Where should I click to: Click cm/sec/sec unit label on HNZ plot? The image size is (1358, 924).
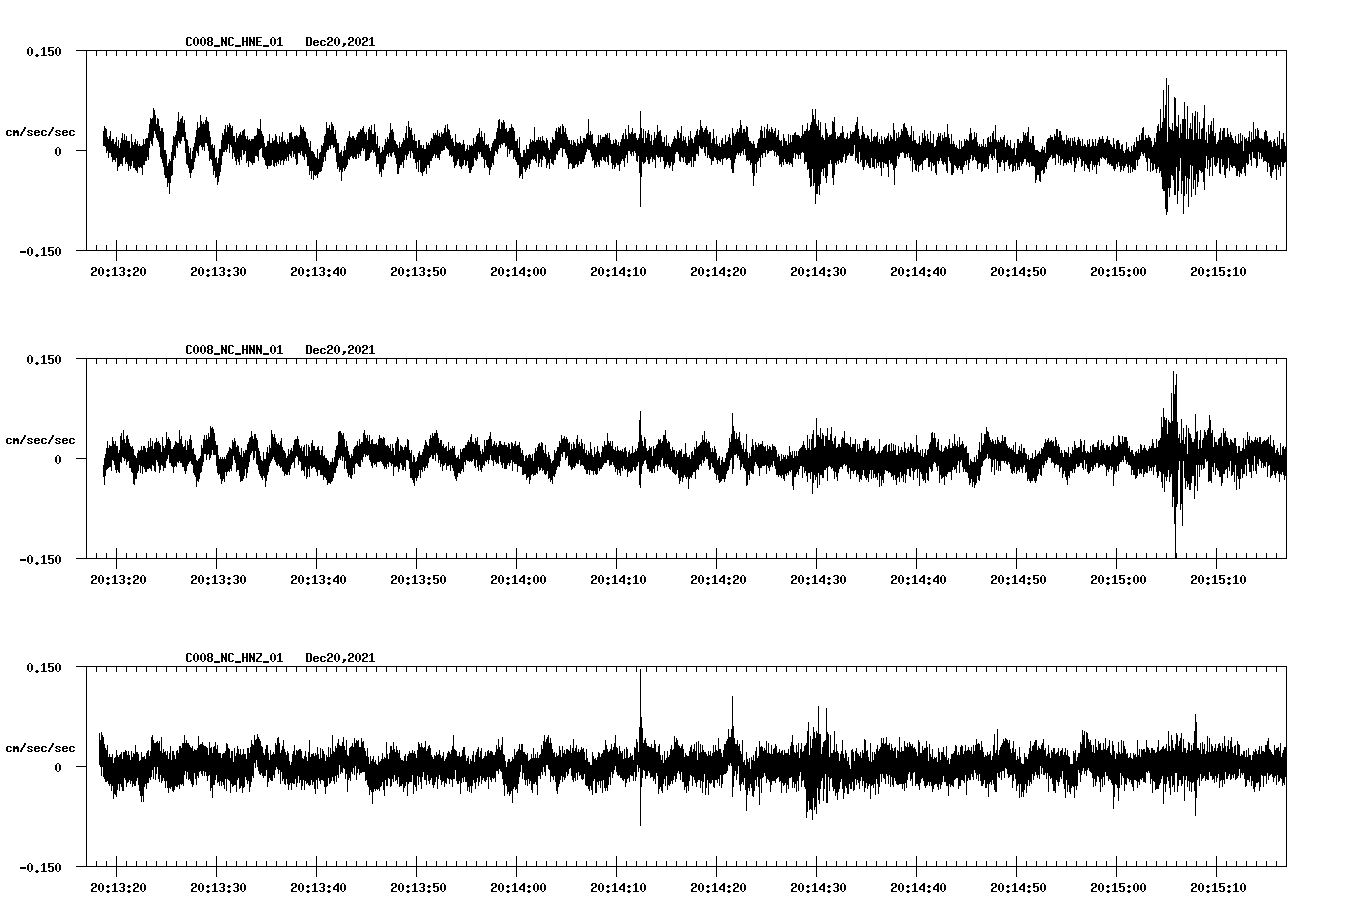pos(40,748)
